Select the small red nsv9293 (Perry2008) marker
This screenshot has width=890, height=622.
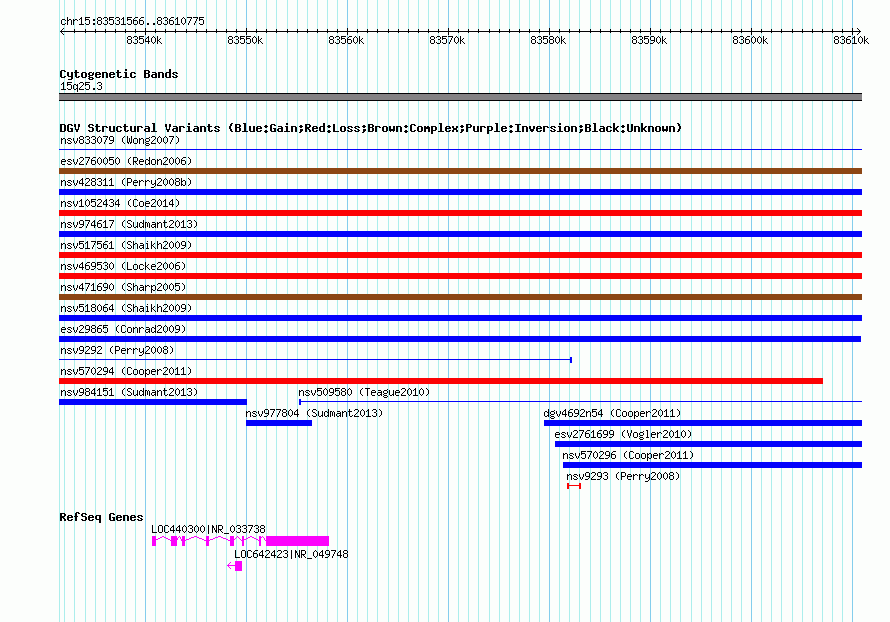click(x=574, y=486)
